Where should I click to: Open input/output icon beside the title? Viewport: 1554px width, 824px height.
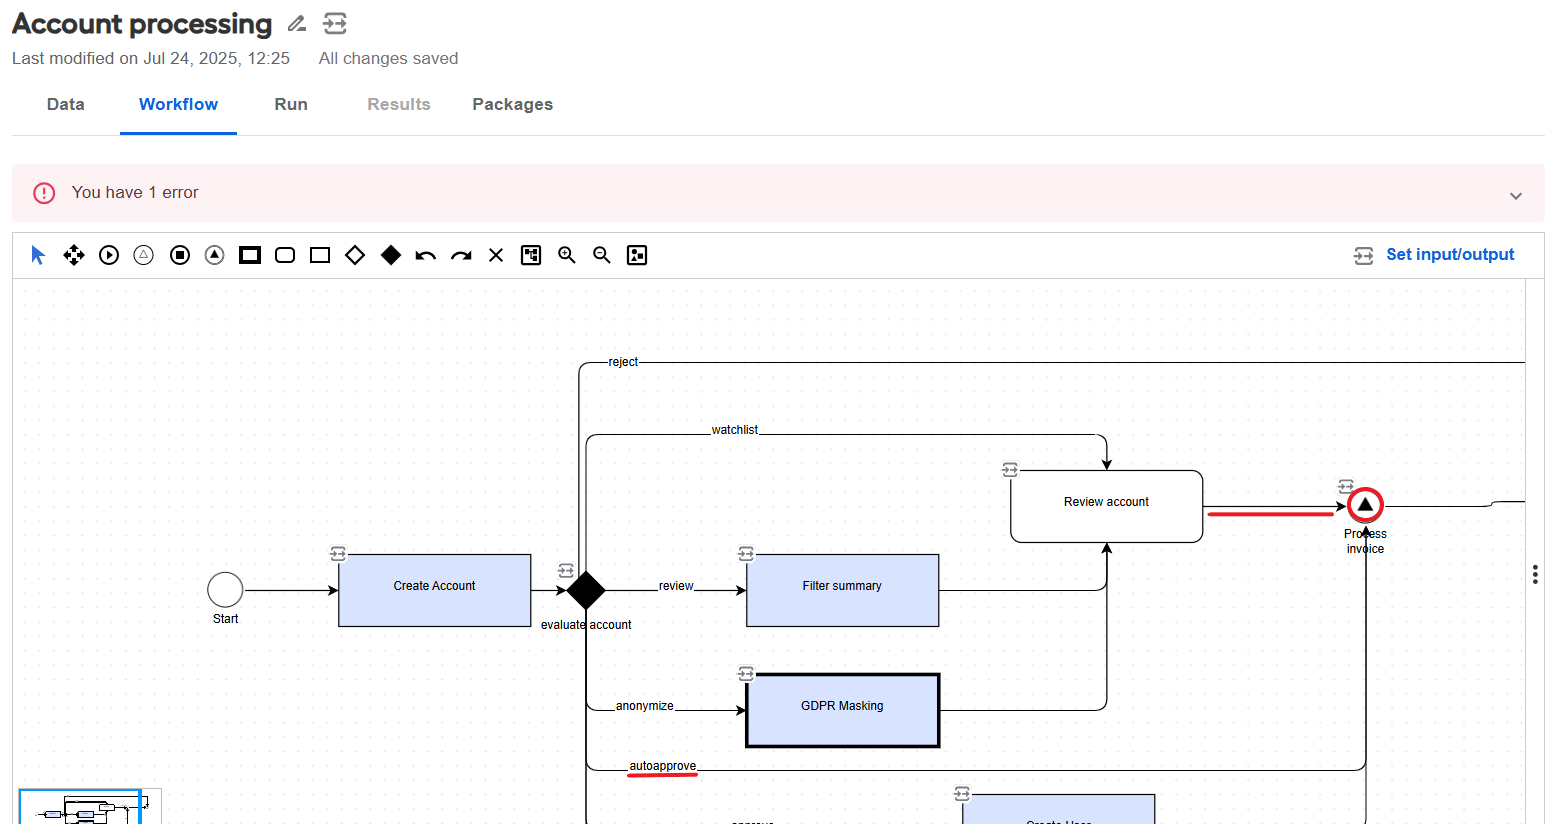click(x=335, y=23)
